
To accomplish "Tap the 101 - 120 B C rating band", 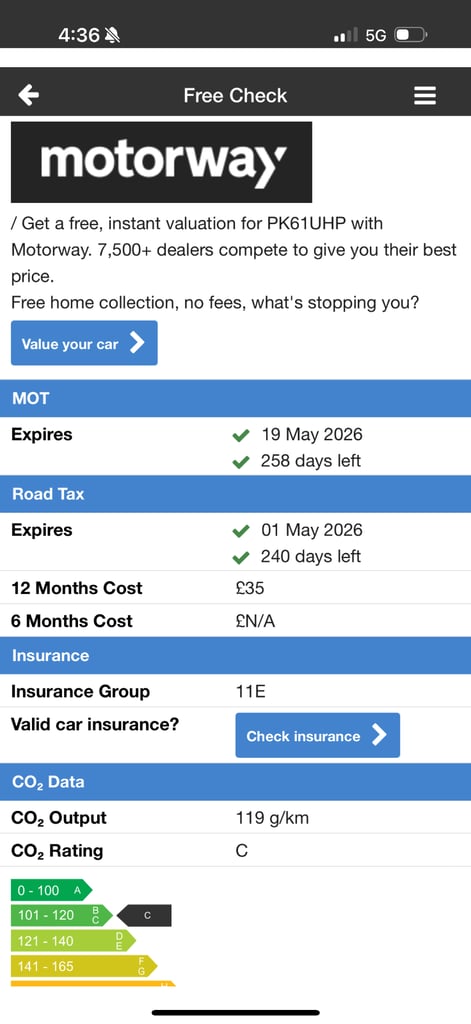I will pos(62,916).
